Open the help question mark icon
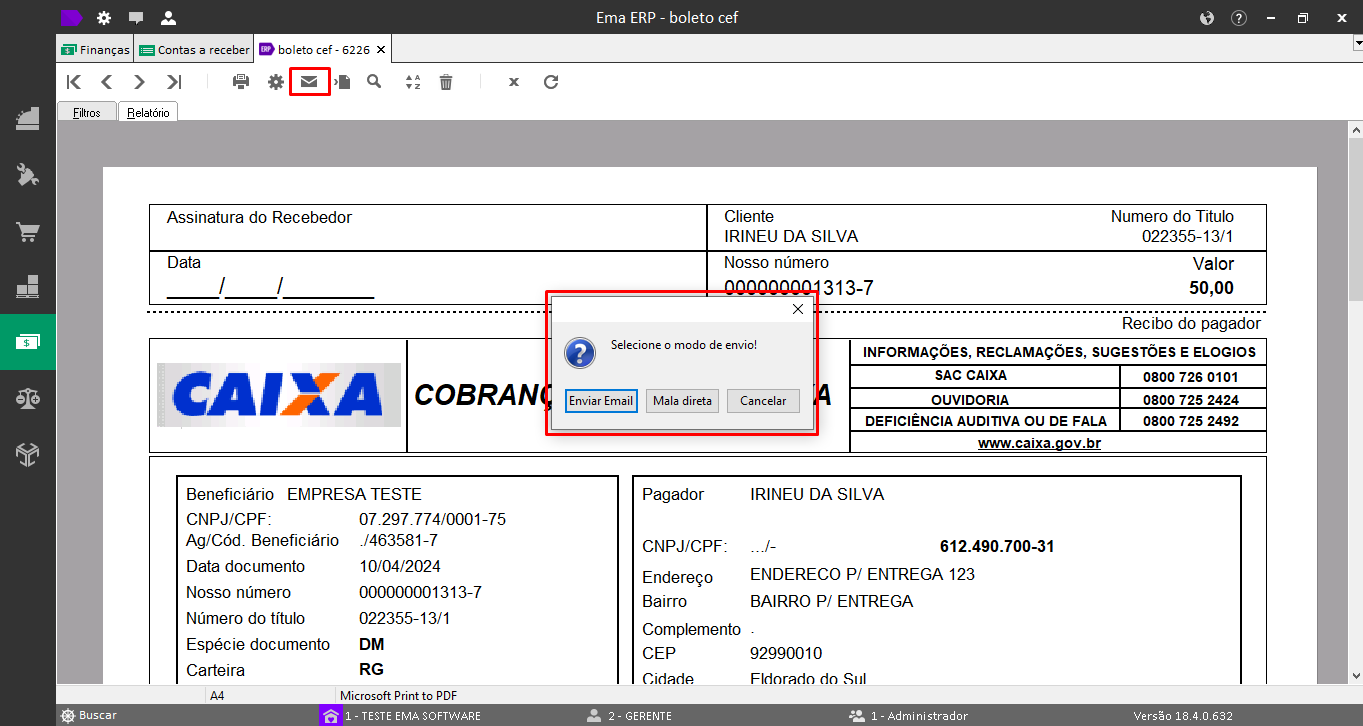This screenshot has height=726, width=1363. (1239, 18)
